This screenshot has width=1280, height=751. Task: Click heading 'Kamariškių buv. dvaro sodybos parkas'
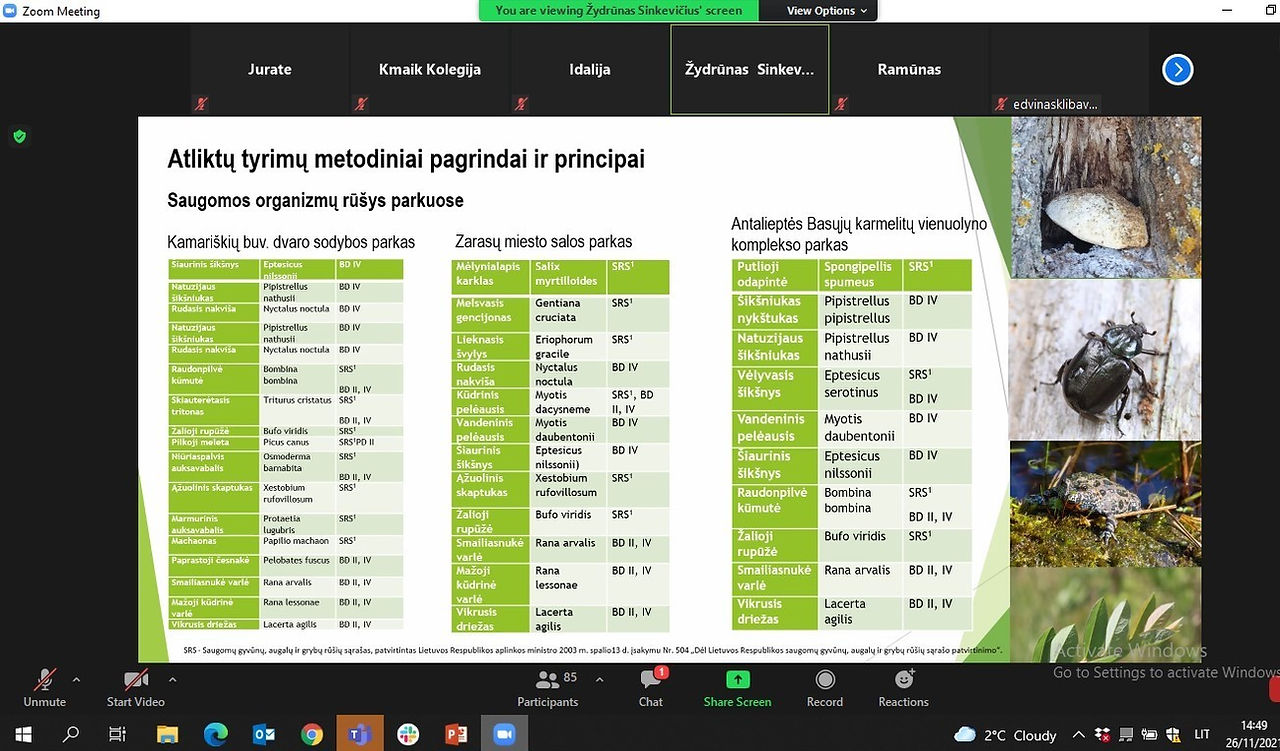point(291,242)
